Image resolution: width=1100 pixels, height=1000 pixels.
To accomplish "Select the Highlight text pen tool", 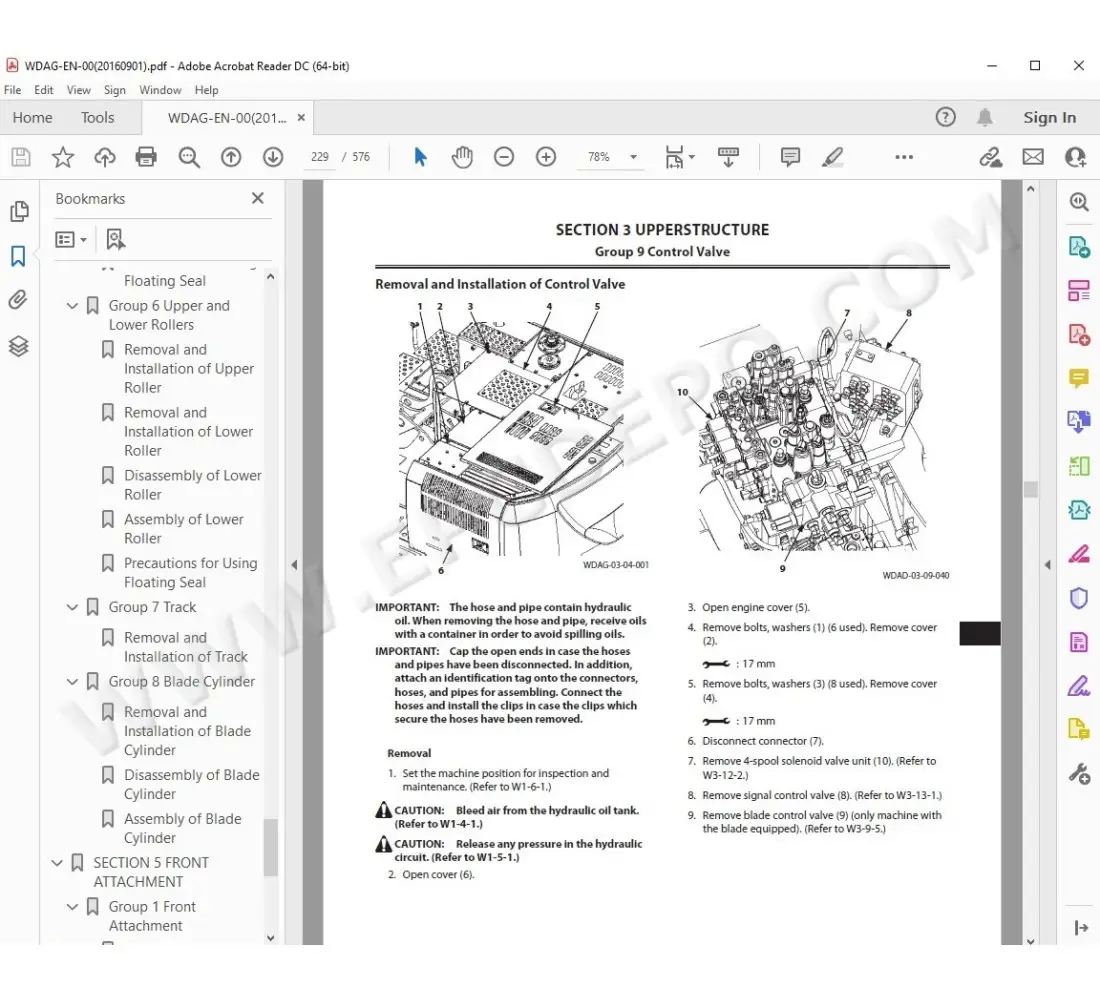I will (832, 157).
